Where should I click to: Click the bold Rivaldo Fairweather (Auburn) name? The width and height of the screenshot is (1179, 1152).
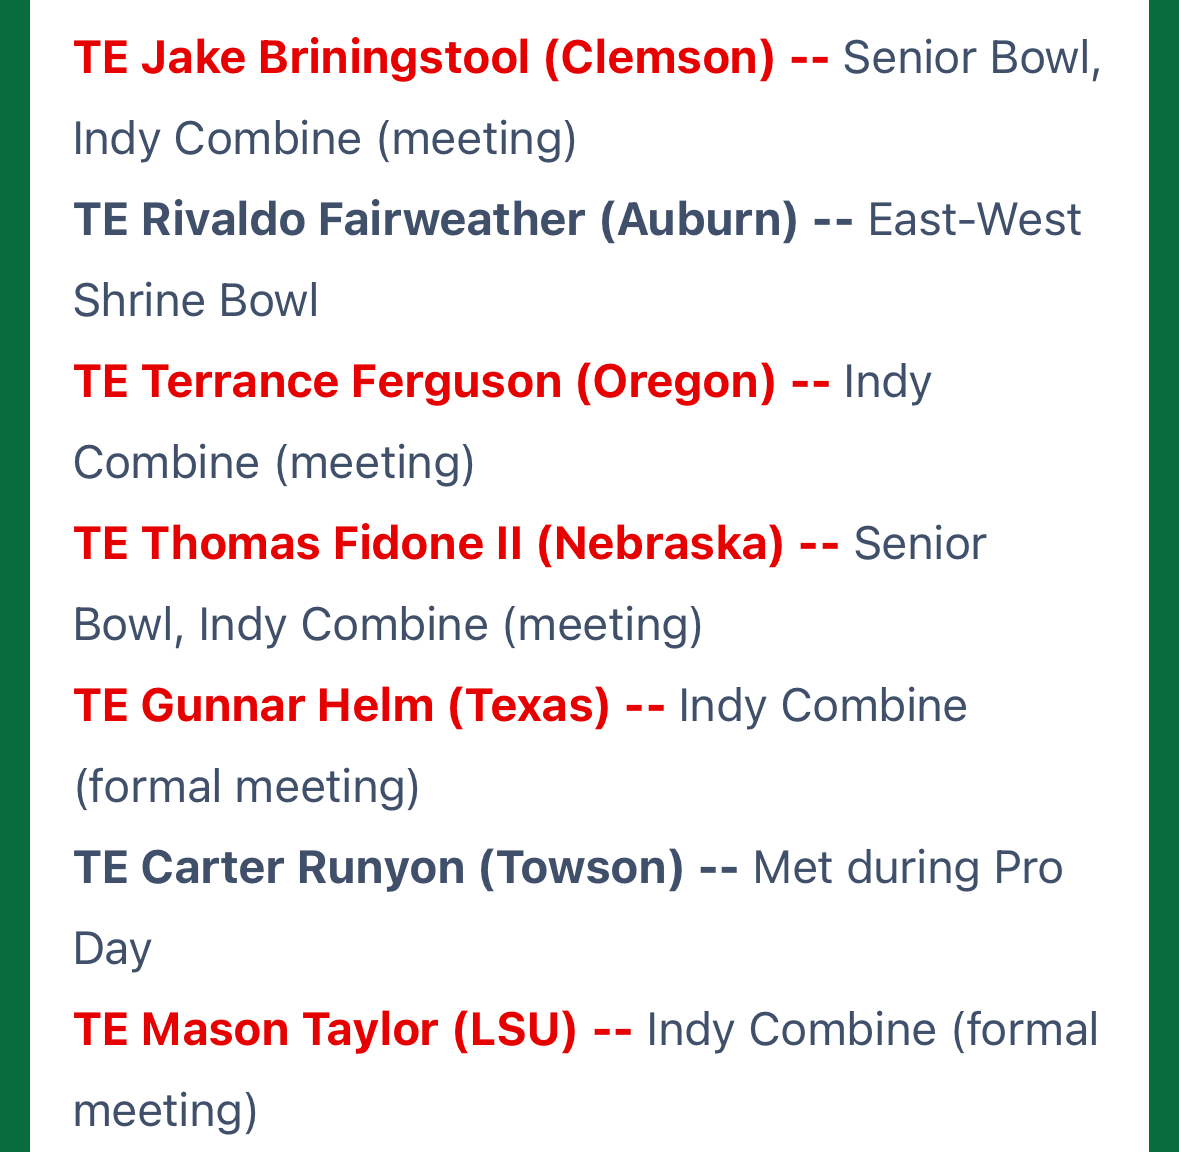435,220
